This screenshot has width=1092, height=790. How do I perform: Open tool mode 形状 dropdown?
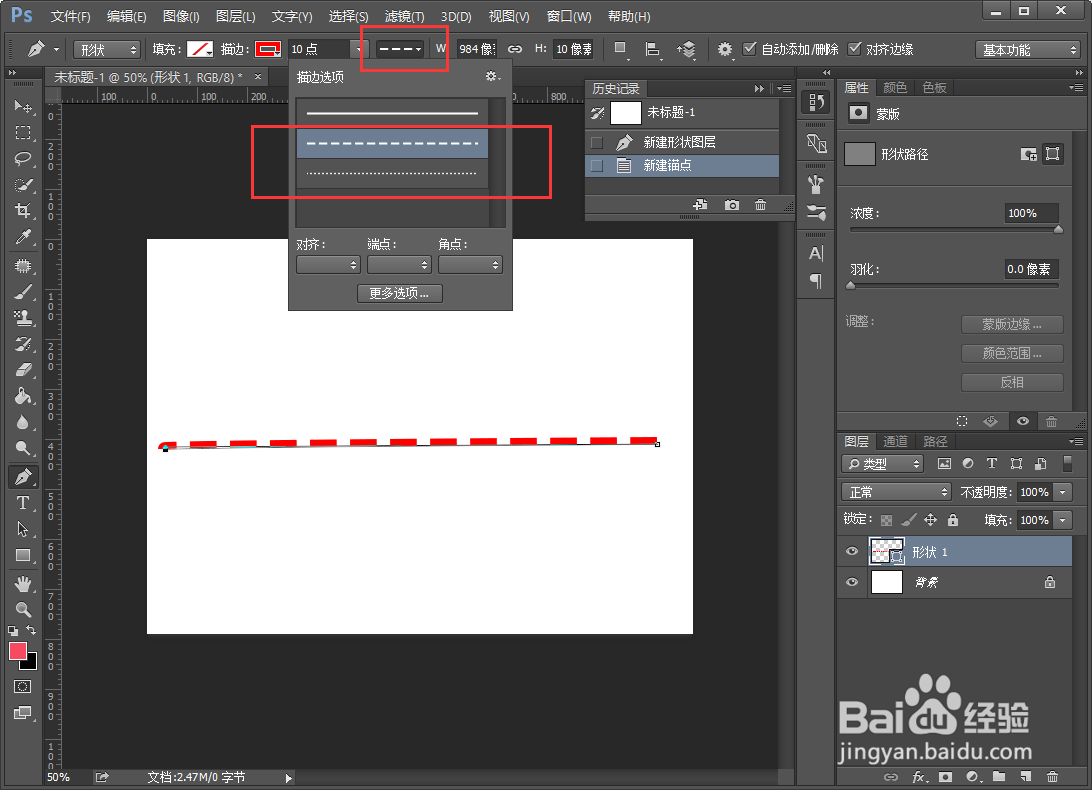pos(107,49)
